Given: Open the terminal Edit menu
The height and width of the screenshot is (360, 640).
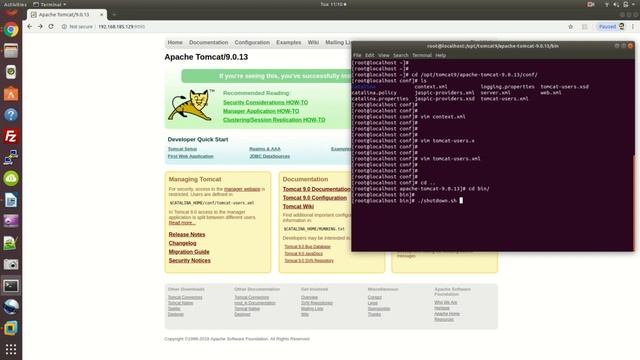Looking at the screenshot, I should point(370,55).
